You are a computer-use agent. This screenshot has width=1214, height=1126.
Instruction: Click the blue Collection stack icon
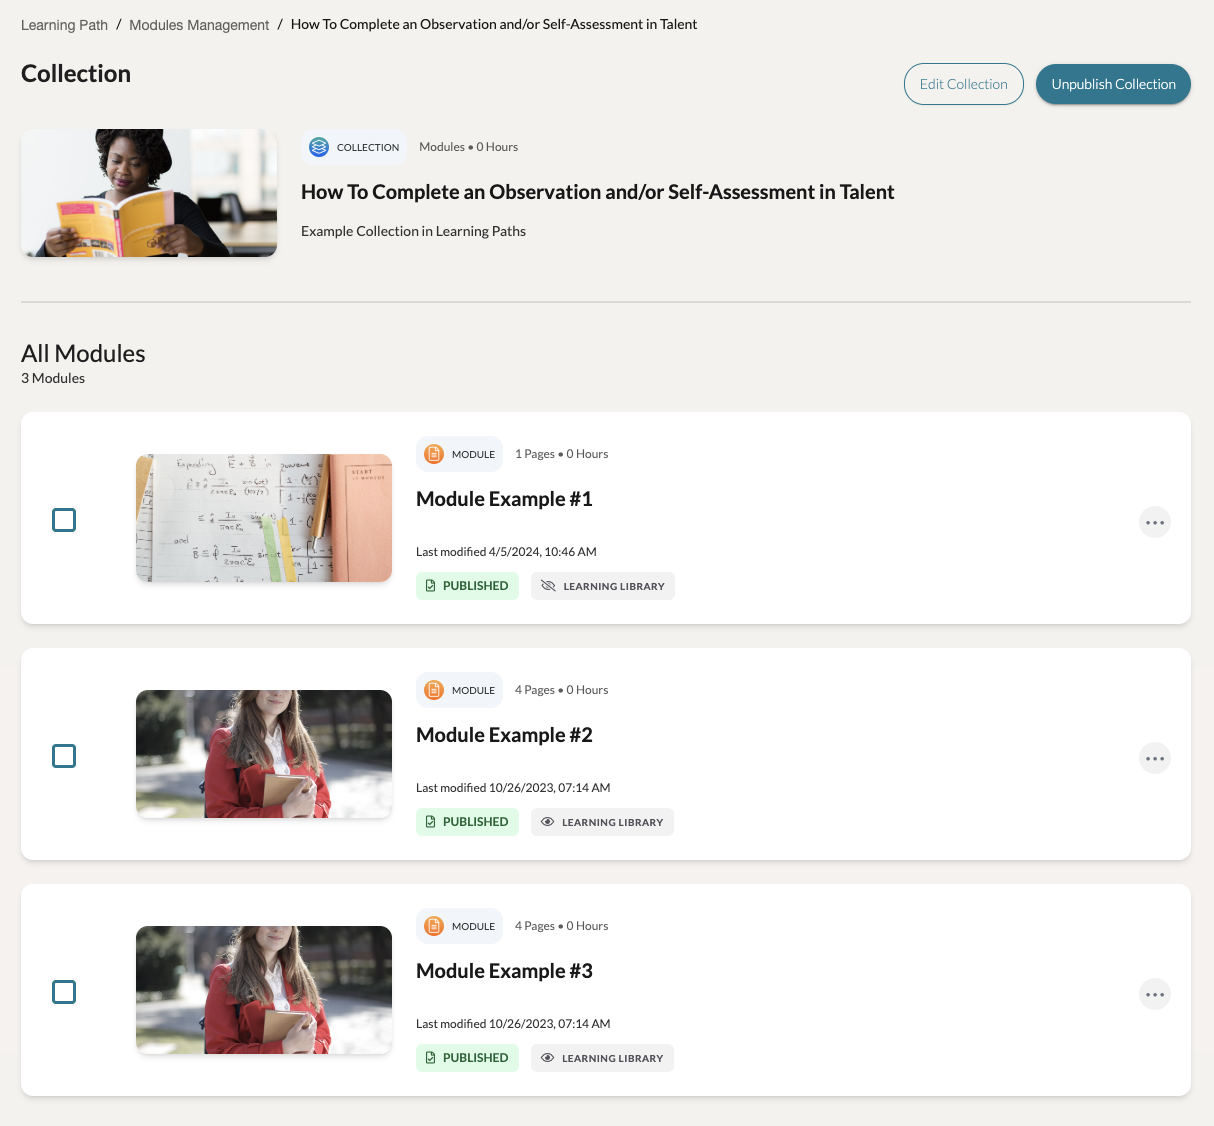(x=319, y=147)
